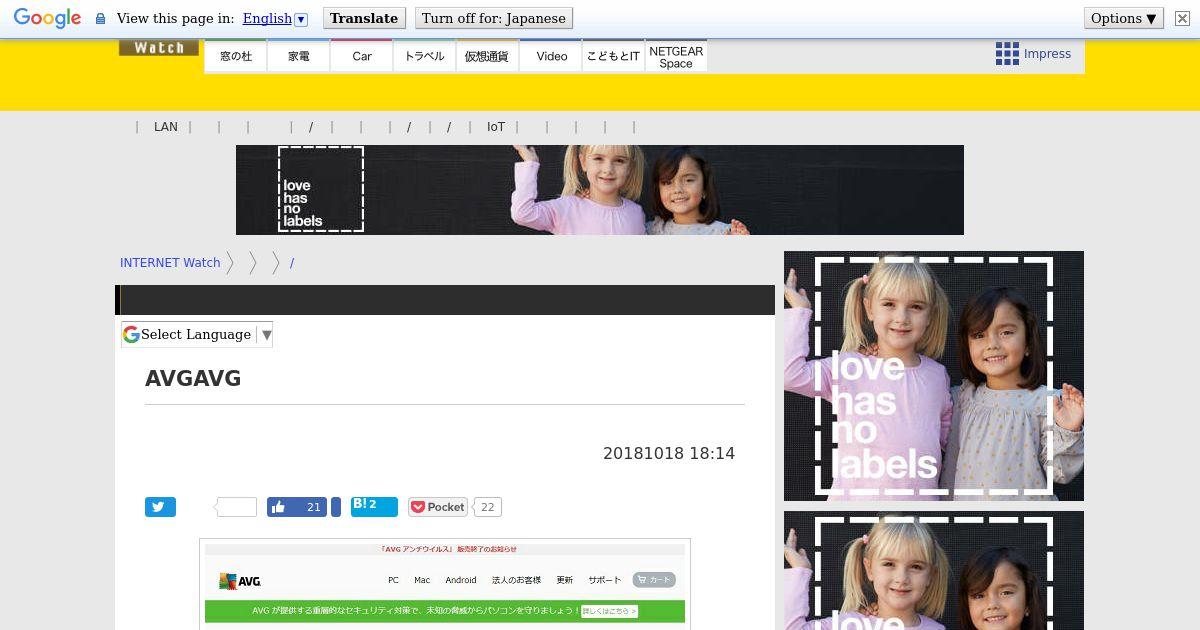Follow the INTERNET Watch breadcrumb link

(170, 263)
